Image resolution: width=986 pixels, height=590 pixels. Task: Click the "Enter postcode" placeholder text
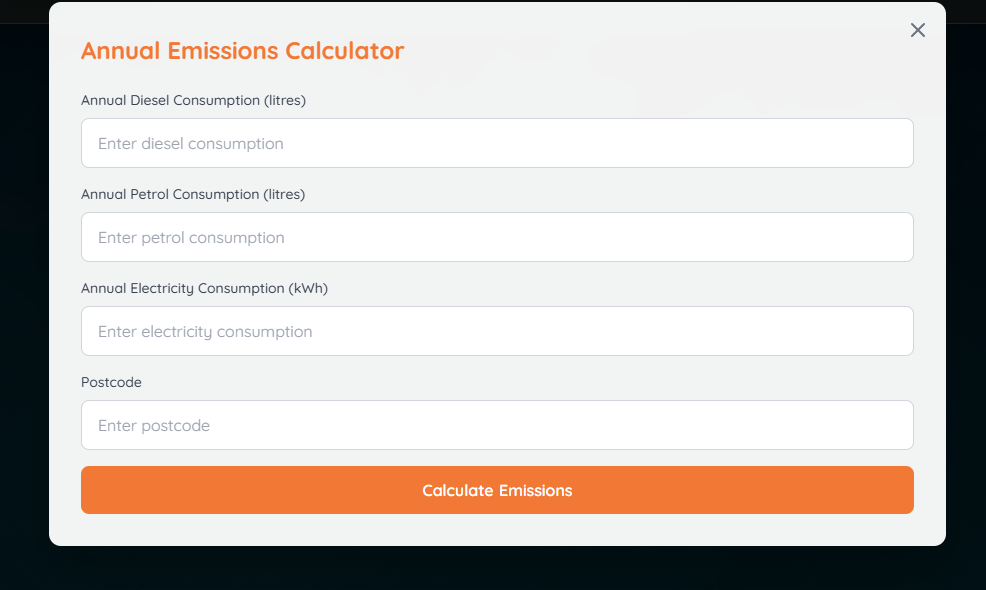154,426
